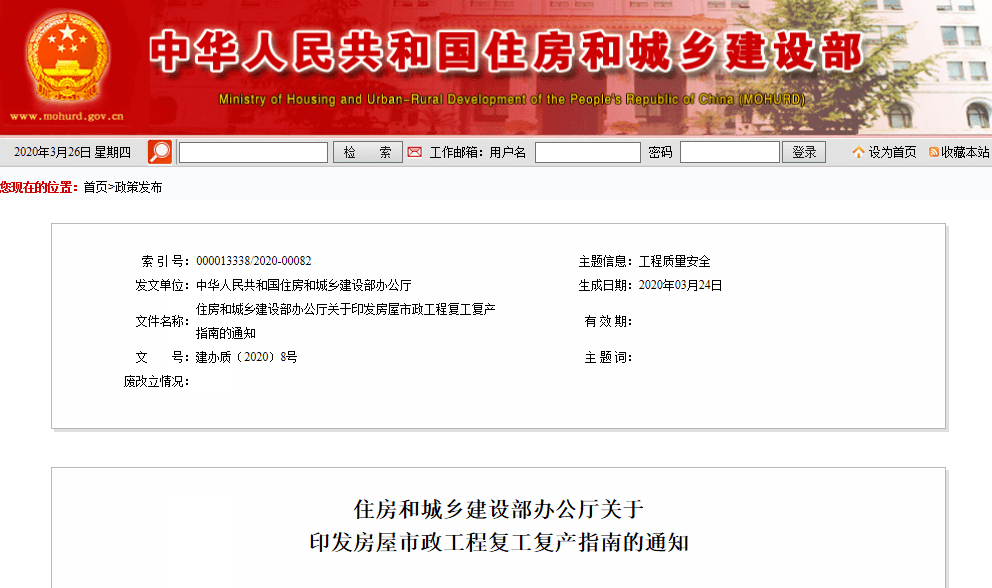This screenshot has width=992, height=588.
Task: Click the house icon beside 设为首页
Action: click(858, 152)
